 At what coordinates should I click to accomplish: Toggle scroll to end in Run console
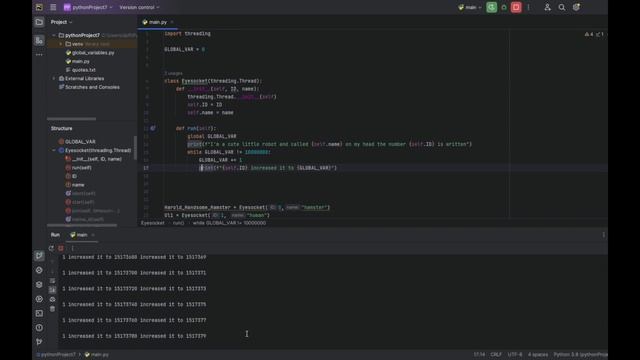click(x=52, y=290)
